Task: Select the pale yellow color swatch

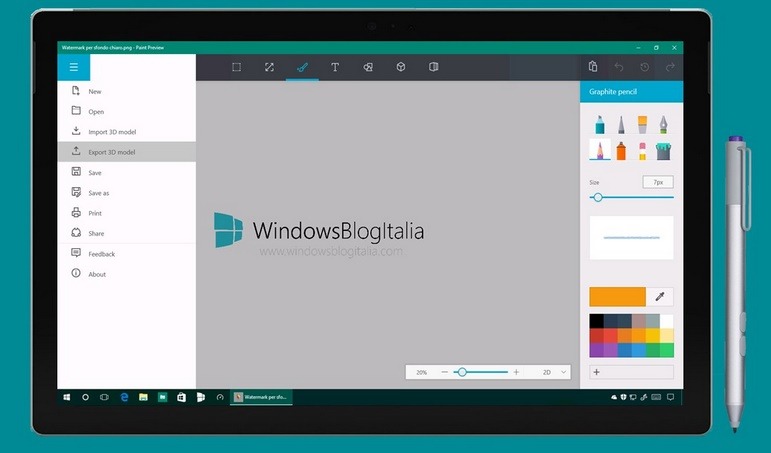Action: pyautogui.click(x=667, y=335)
